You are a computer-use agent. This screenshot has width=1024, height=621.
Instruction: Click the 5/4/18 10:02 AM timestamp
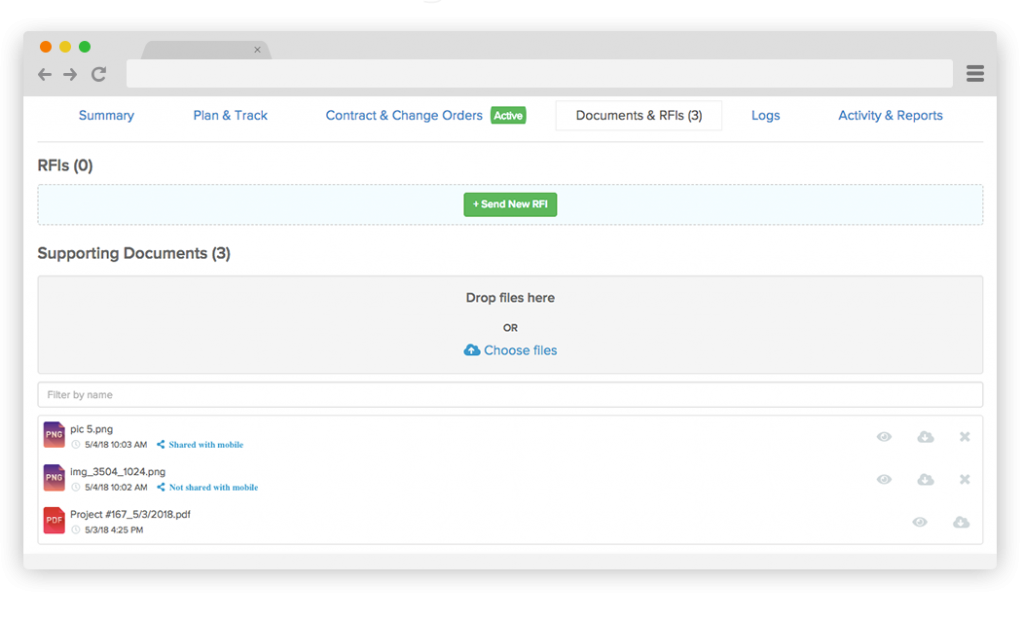point(116,487)
